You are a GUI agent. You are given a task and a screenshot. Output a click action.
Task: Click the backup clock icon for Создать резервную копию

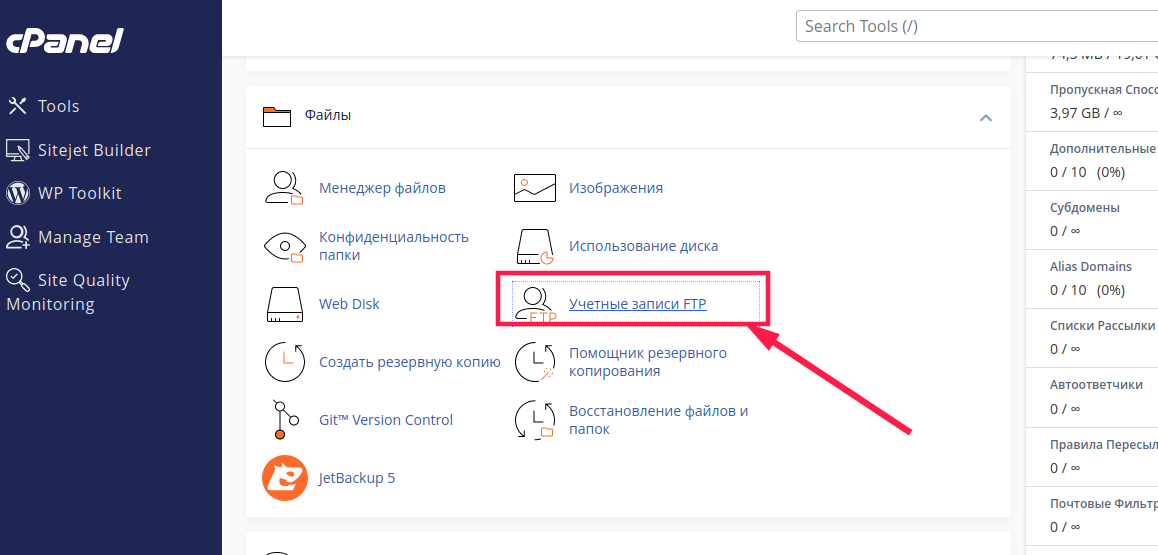click(x=284, y=362)
